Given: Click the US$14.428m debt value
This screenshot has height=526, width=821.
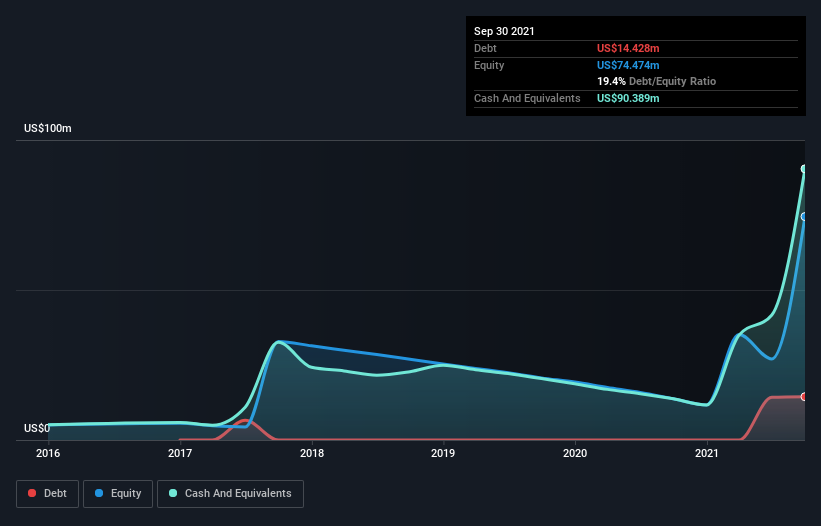Looking at the screenshot, I should [x=628, y=48].
